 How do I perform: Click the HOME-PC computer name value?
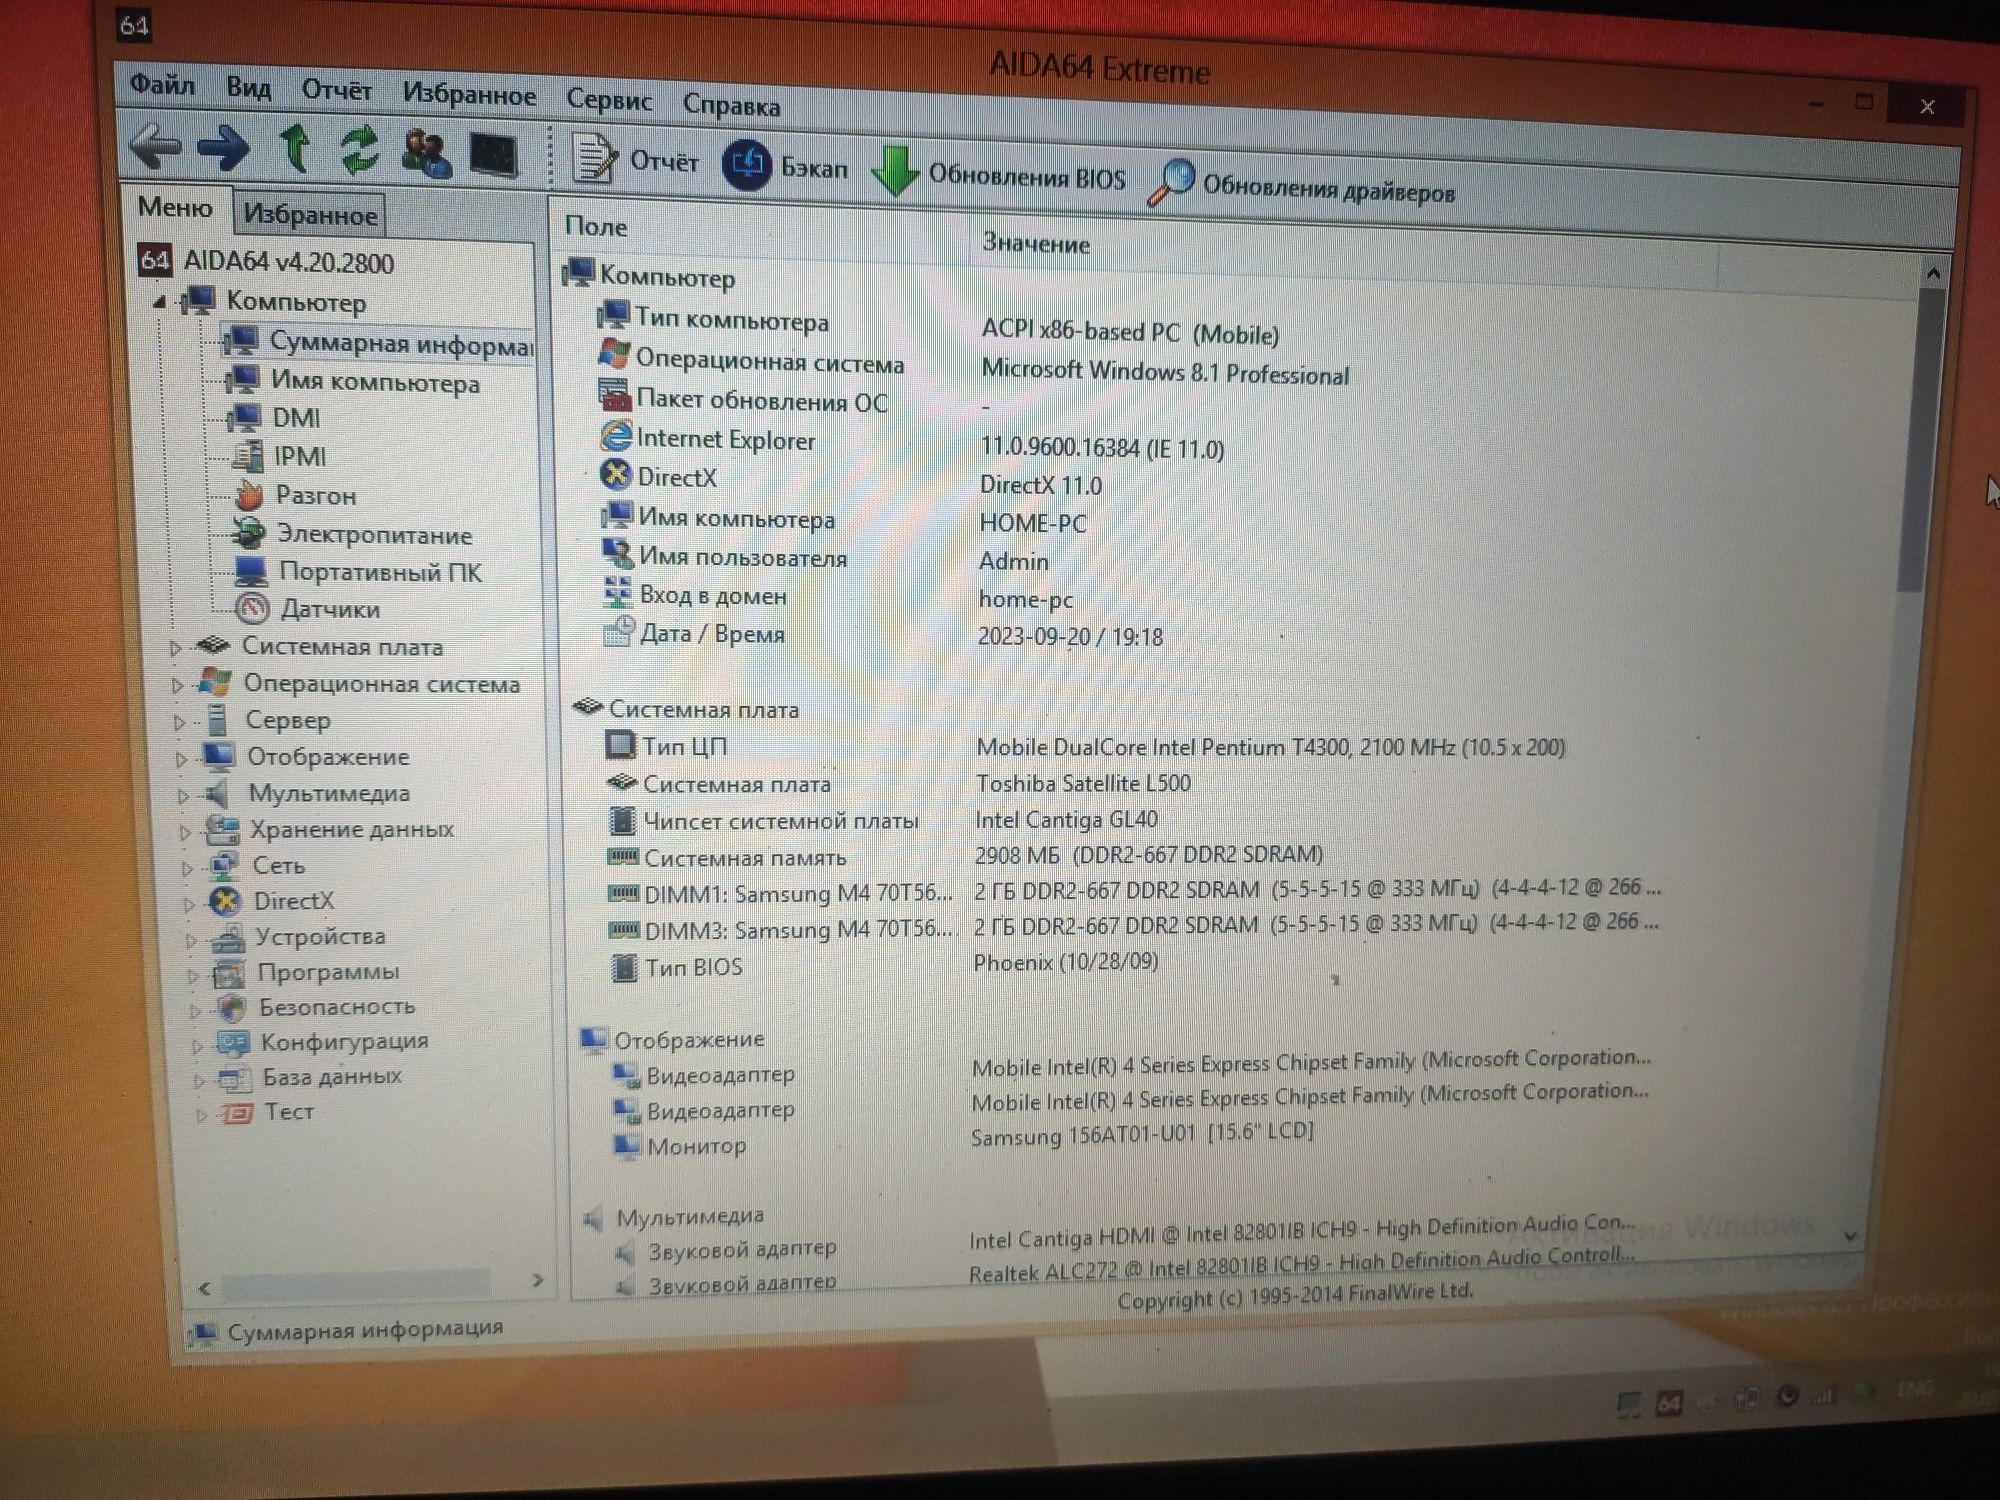pos(1032,524)
